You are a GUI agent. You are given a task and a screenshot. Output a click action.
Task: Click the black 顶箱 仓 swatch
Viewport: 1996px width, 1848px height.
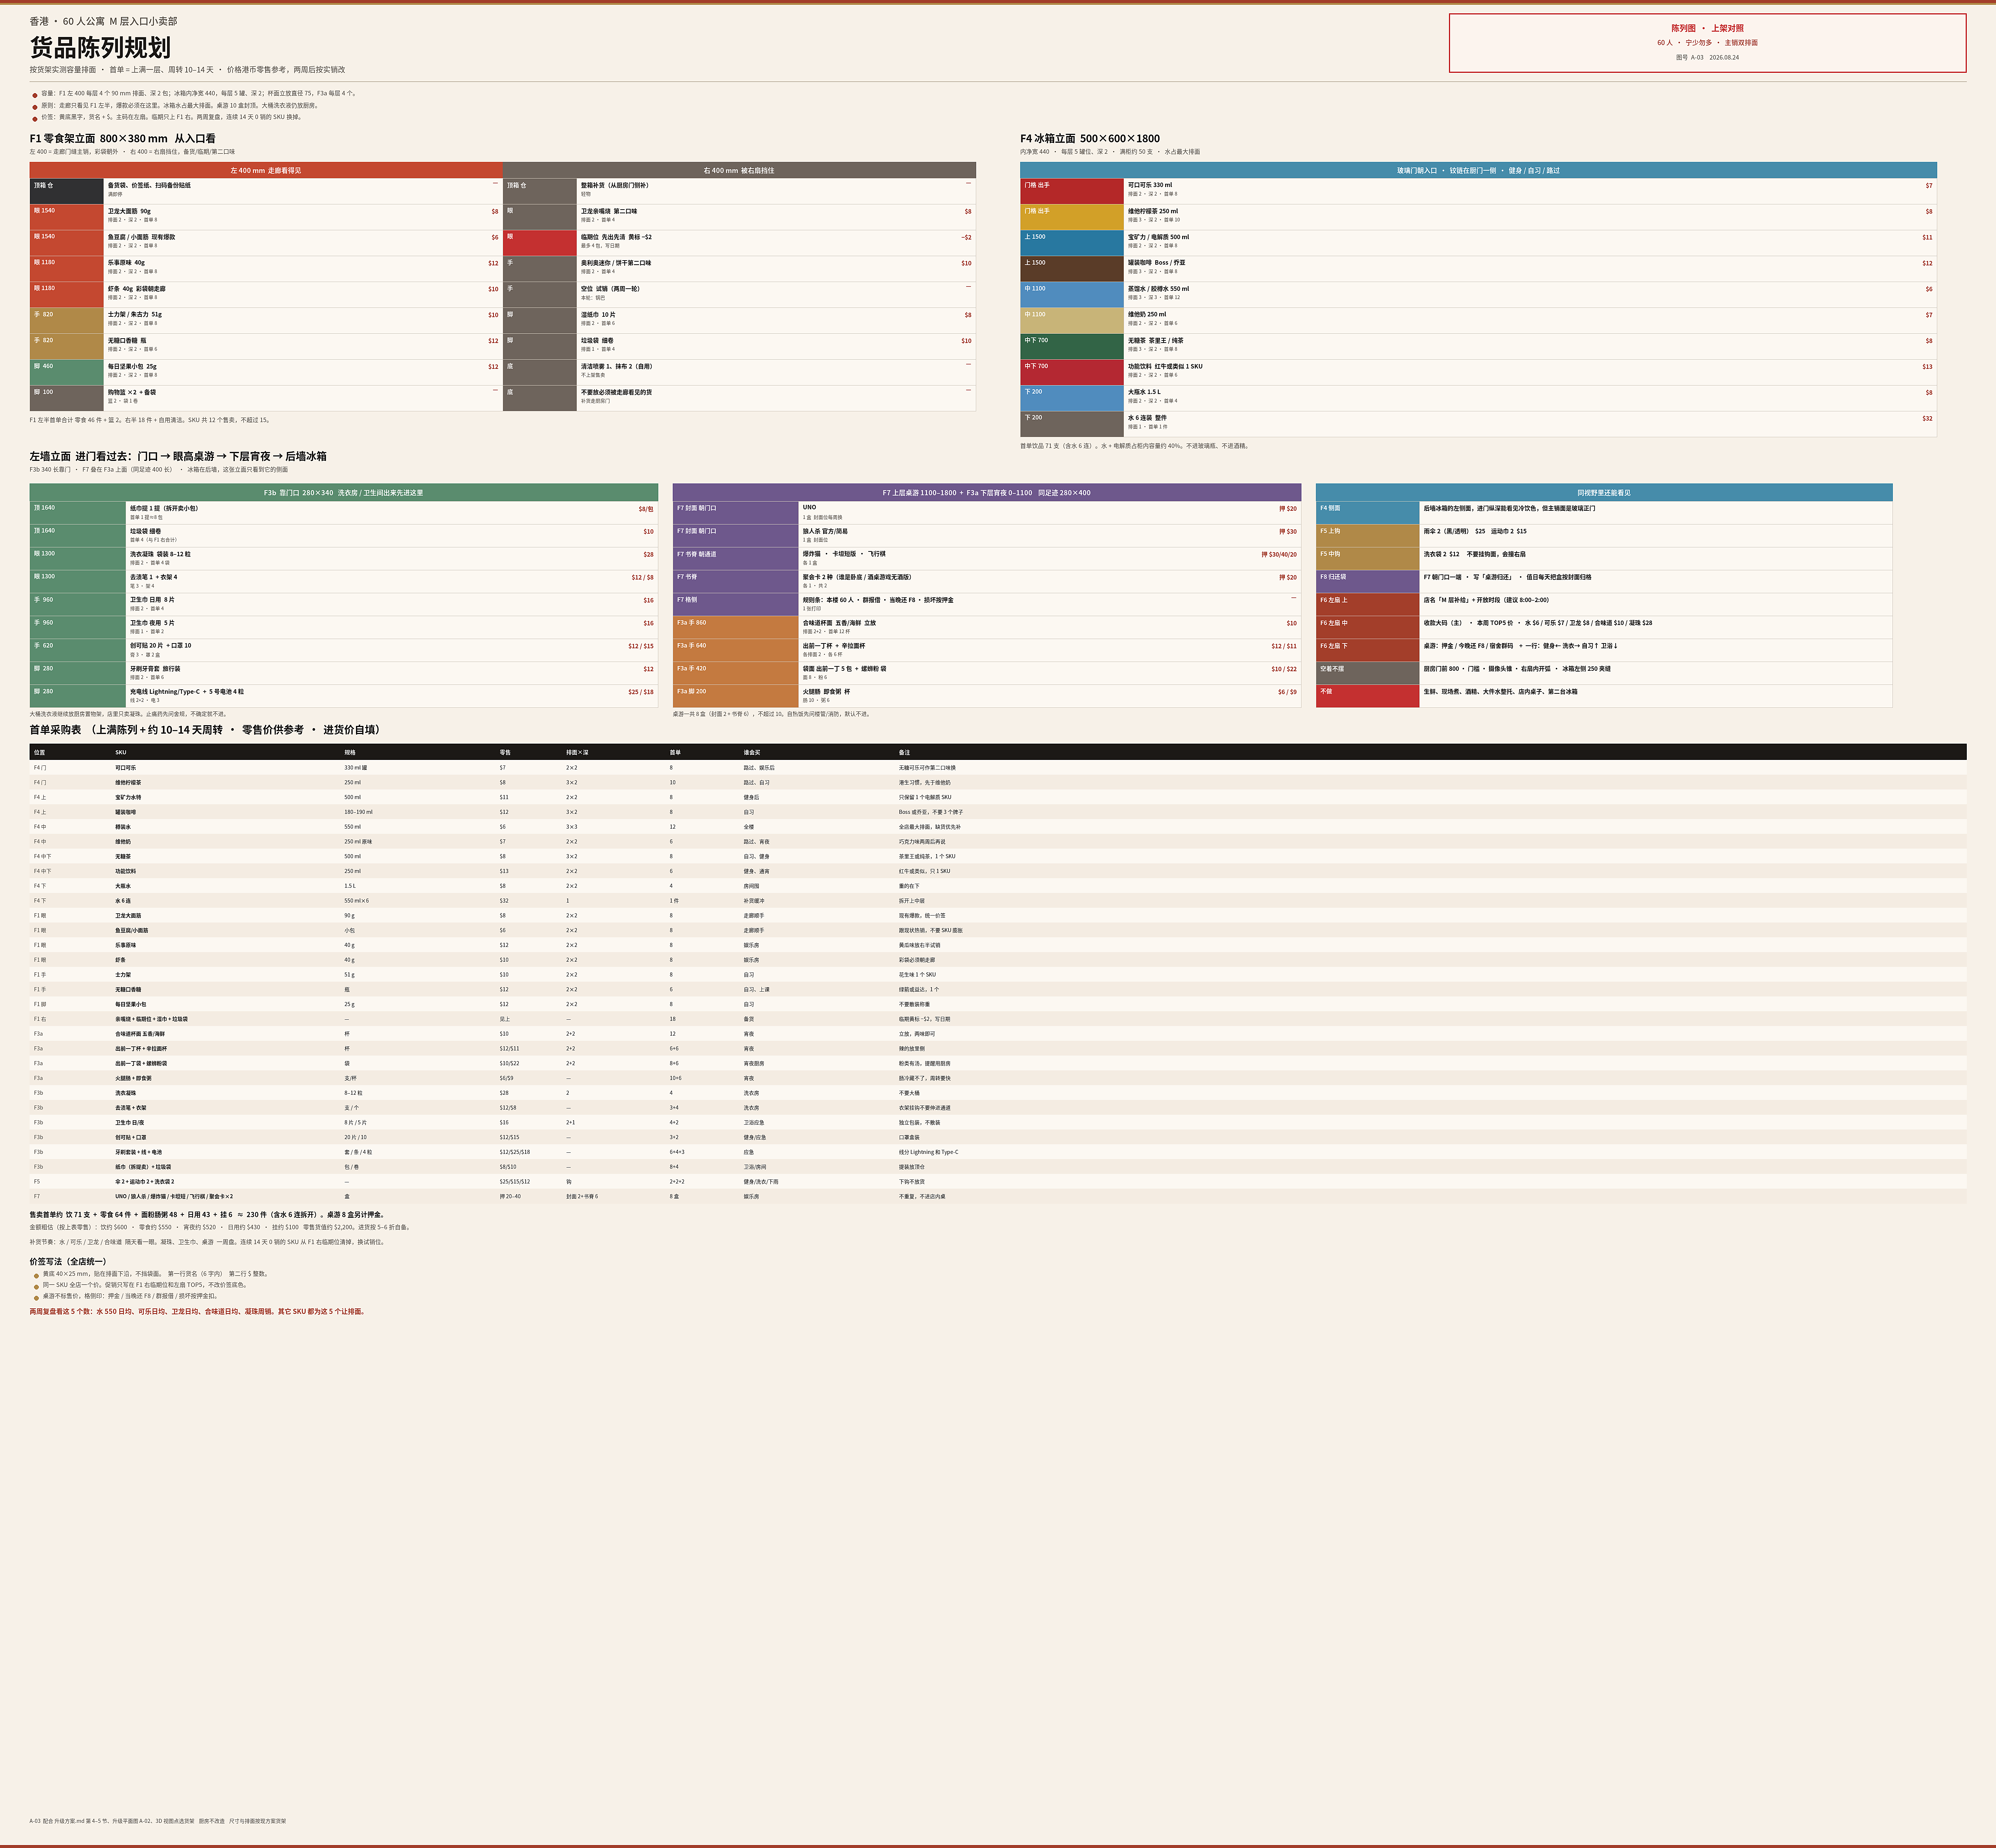pyautogui.click(x=67, y=191)
